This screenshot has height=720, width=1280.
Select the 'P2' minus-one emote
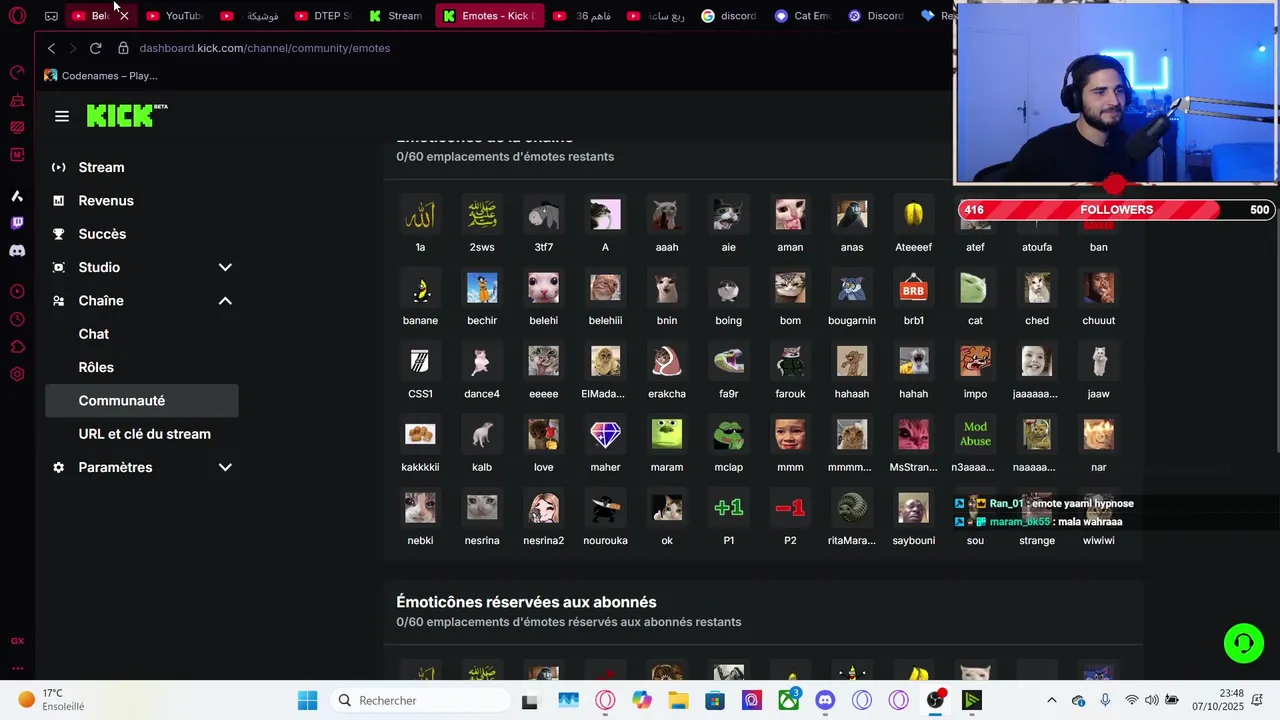click(x=790, y=508)
